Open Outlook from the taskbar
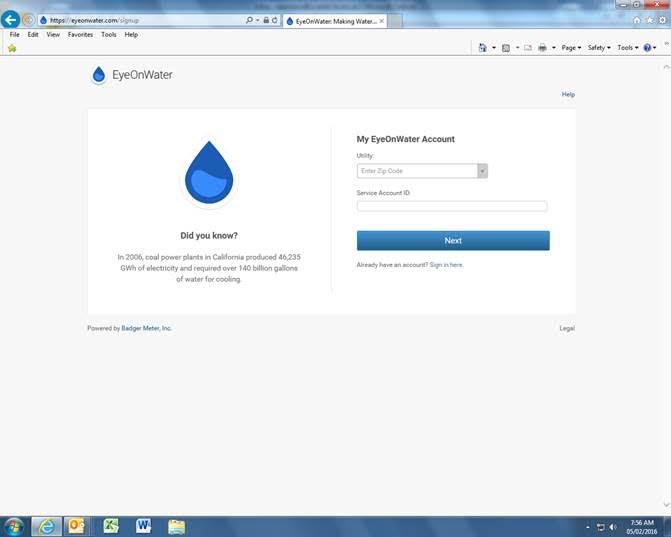 tap(77, 526)
